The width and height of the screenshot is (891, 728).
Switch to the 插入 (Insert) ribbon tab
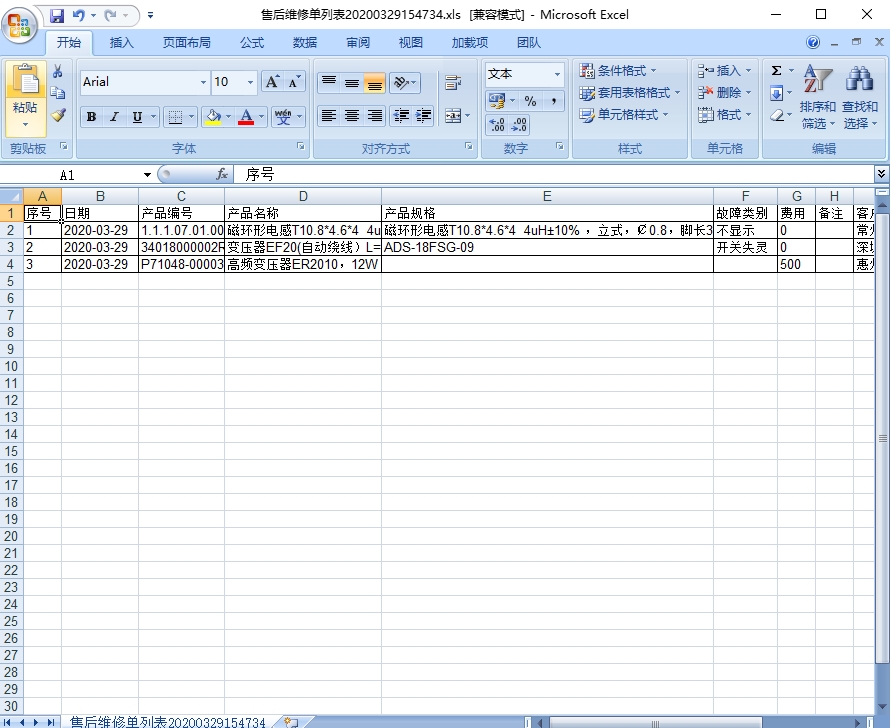pyautogui.click(x=121, y=42)
